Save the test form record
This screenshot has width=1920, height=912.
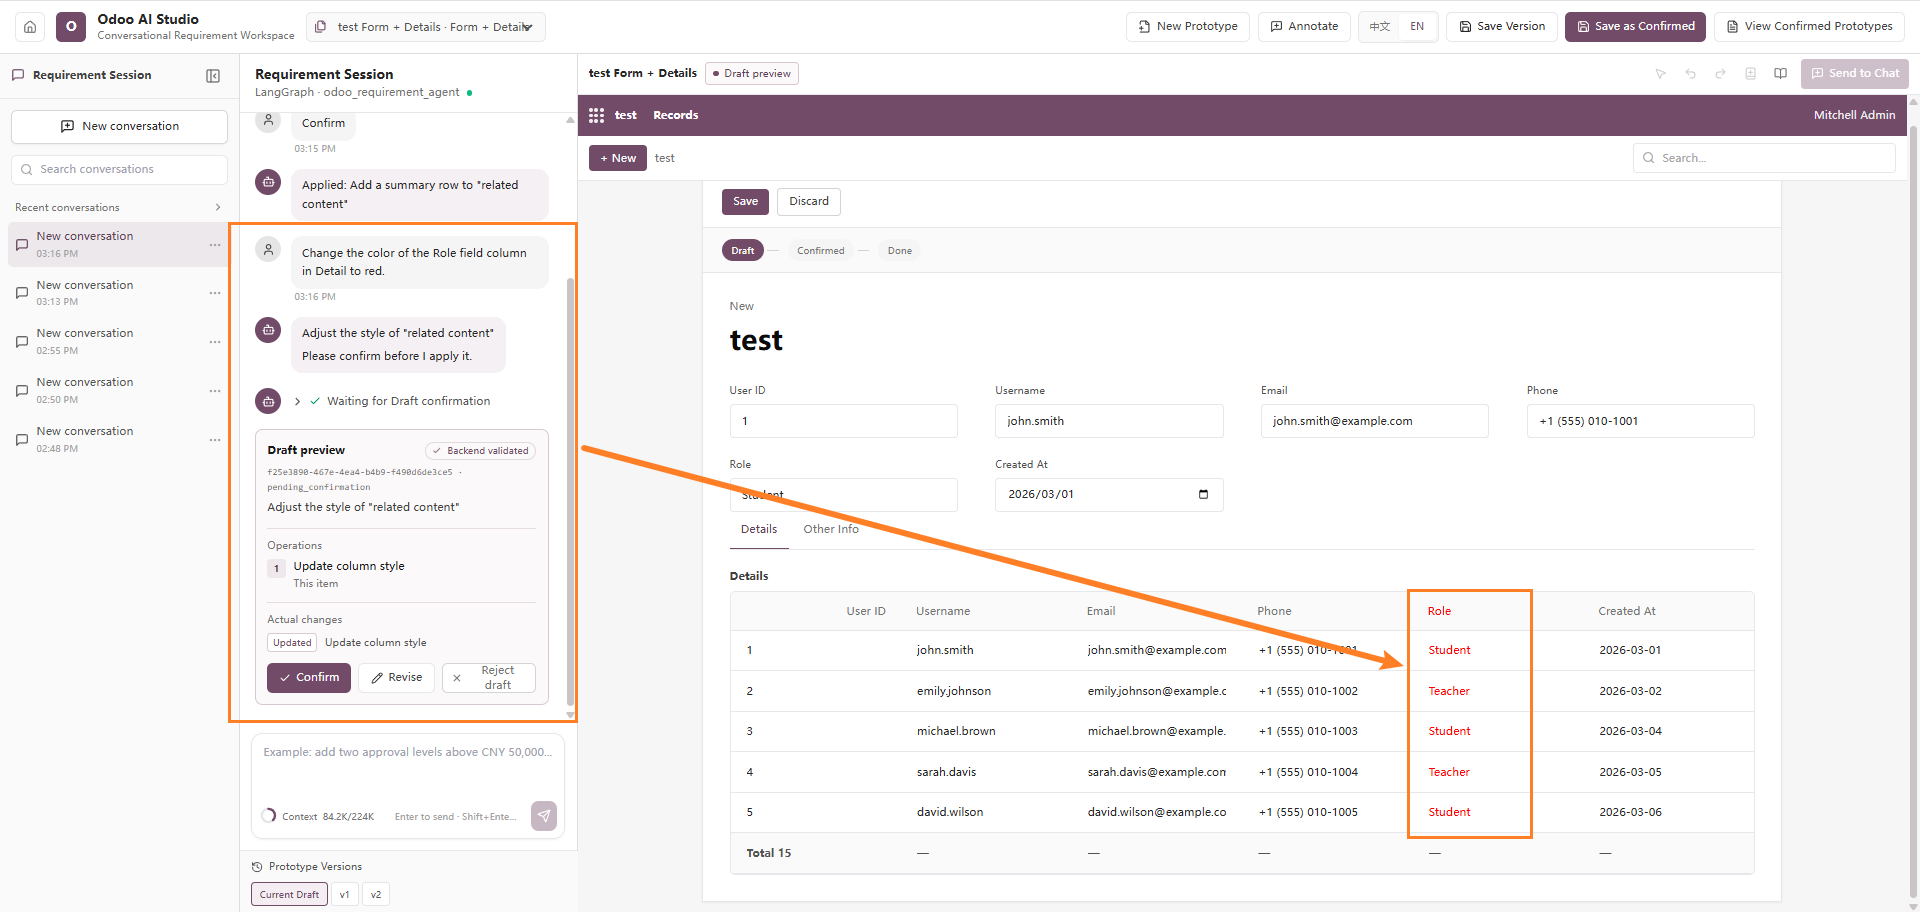coord(746,202)
